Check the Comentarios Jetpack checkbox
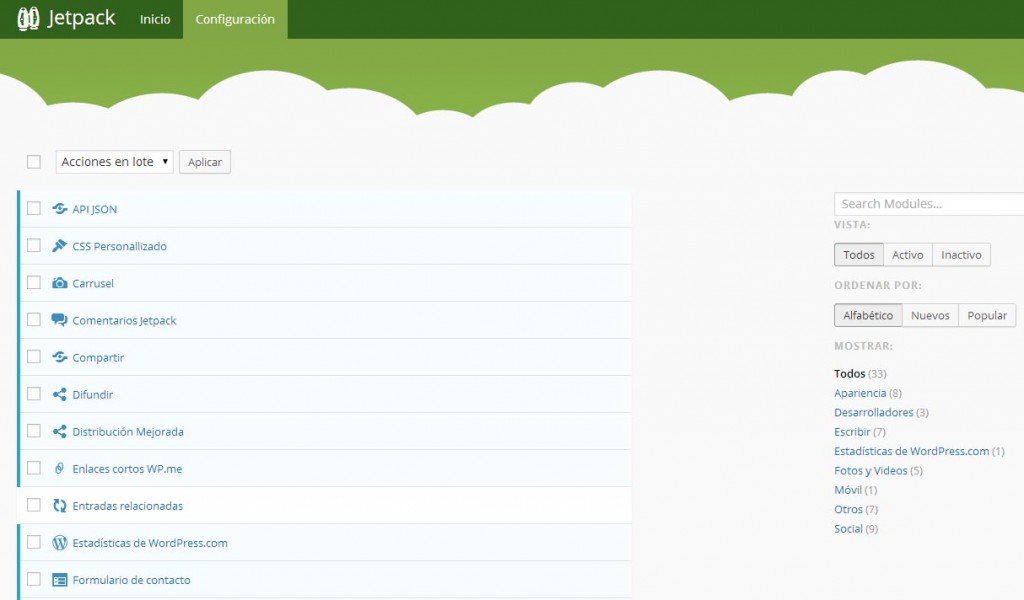The image size is (1024, 600). (x=34, y=319)
